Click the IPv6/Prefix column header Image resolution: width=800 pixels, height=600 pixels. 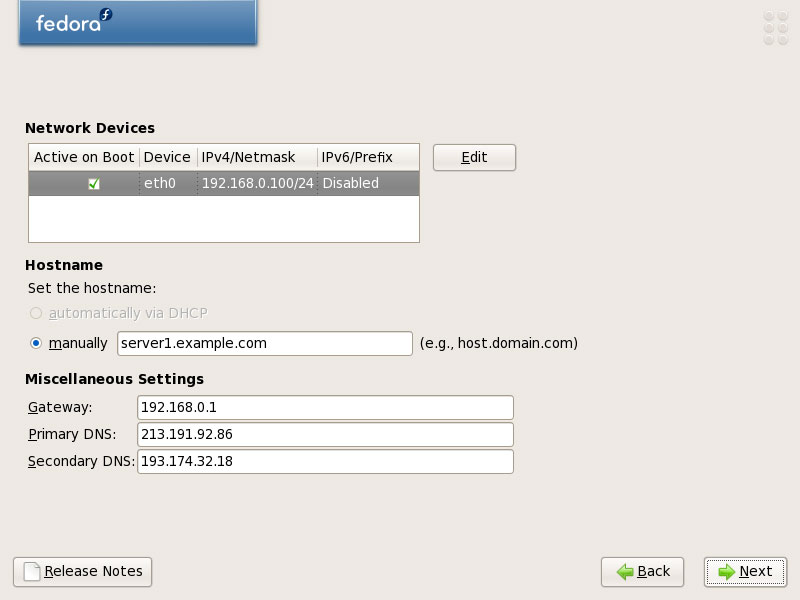point(368,157)
